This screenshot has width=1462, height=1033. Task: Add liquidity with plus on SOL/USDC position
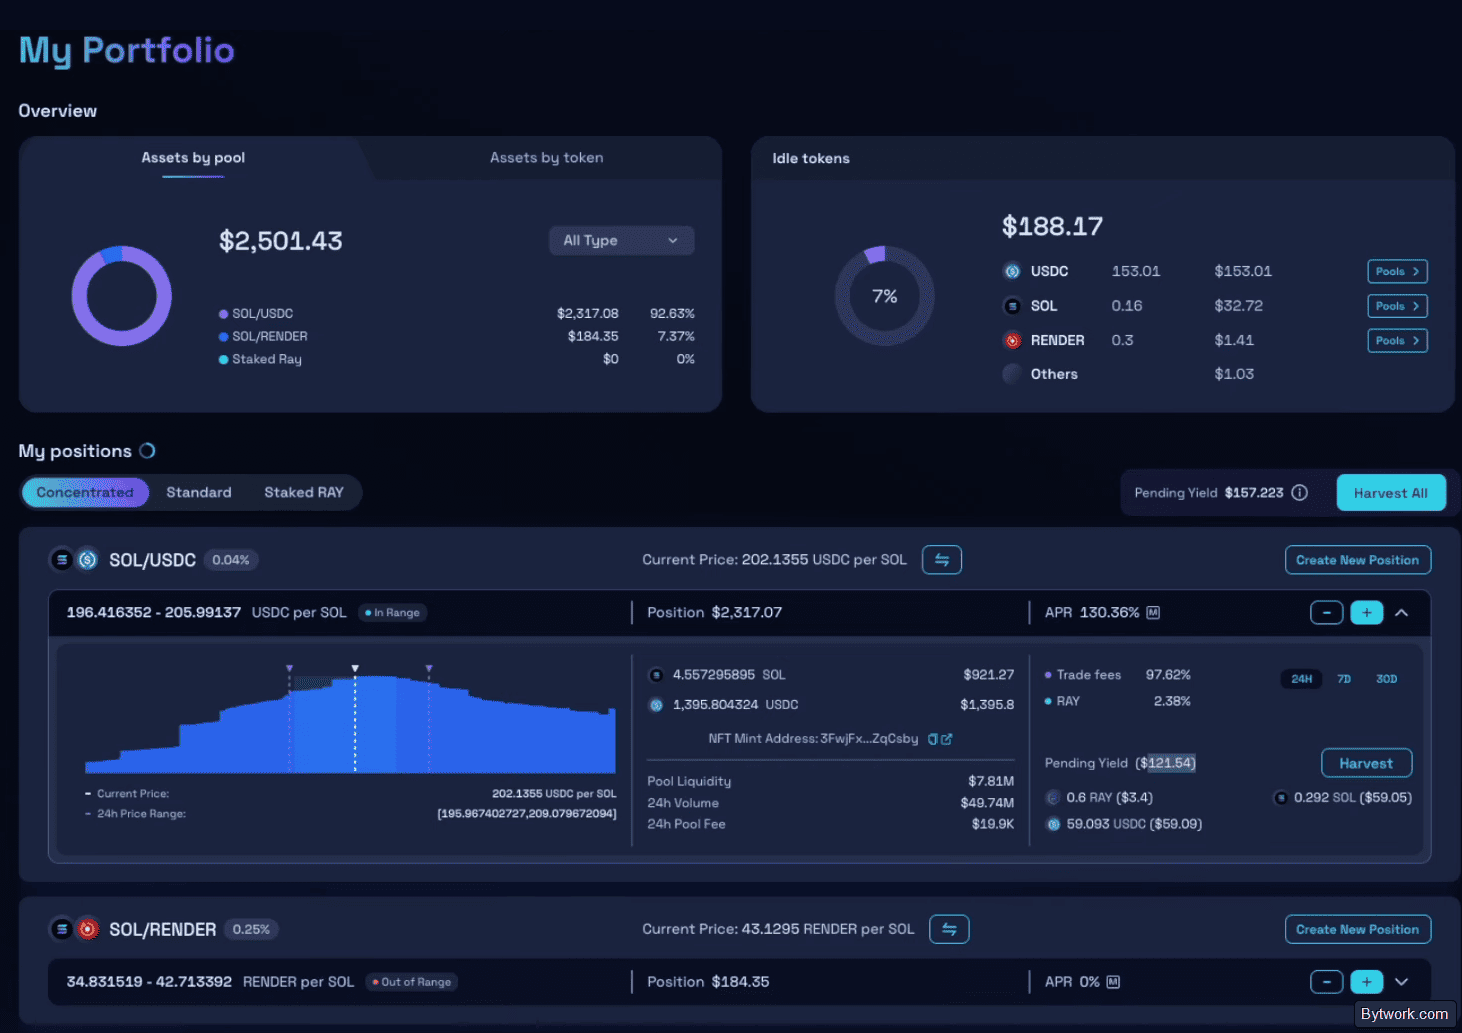pos(1367,613)
